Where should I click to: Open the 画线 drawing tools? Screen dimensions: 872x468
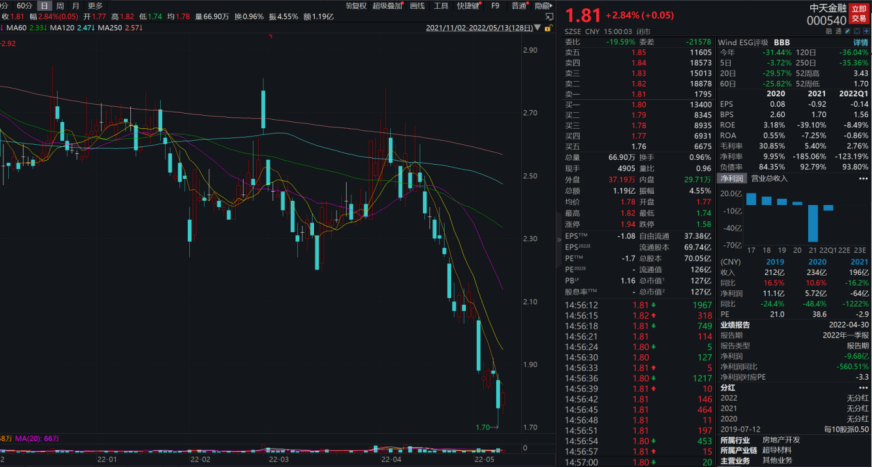[417, 6]
